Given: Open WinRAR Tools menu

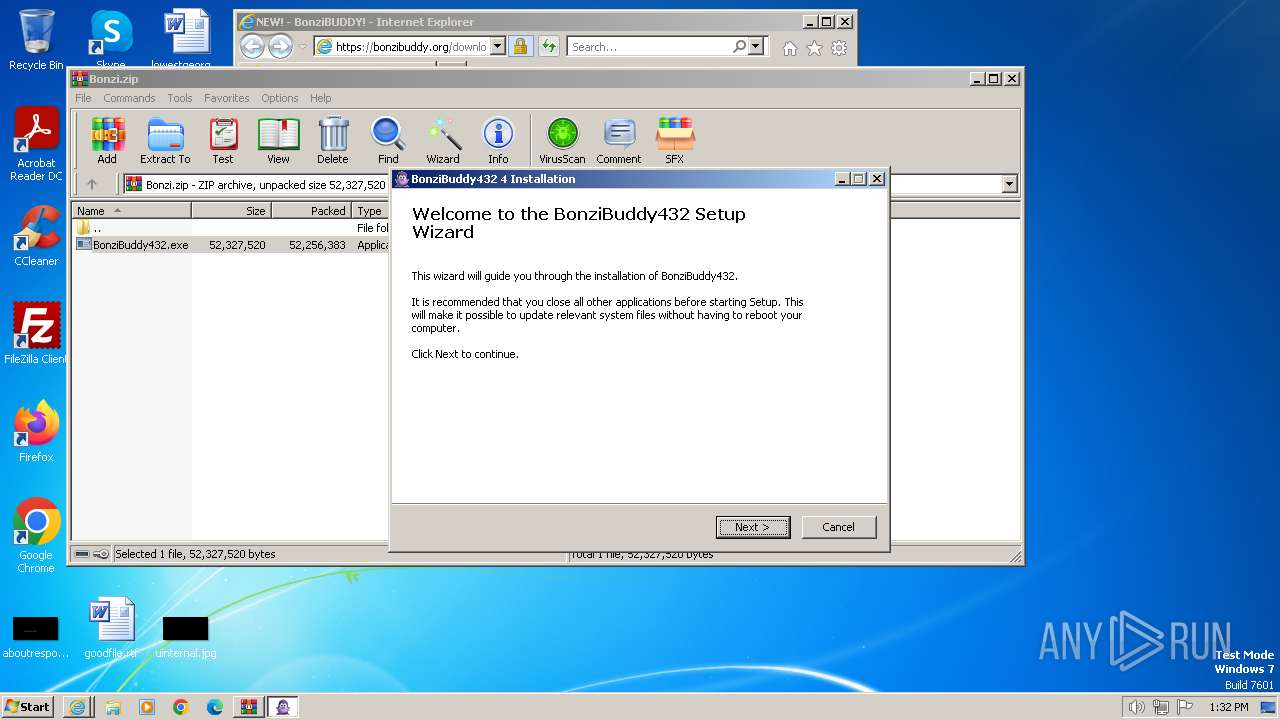Looking at the screenshot, I should click(x=180, y=98).
